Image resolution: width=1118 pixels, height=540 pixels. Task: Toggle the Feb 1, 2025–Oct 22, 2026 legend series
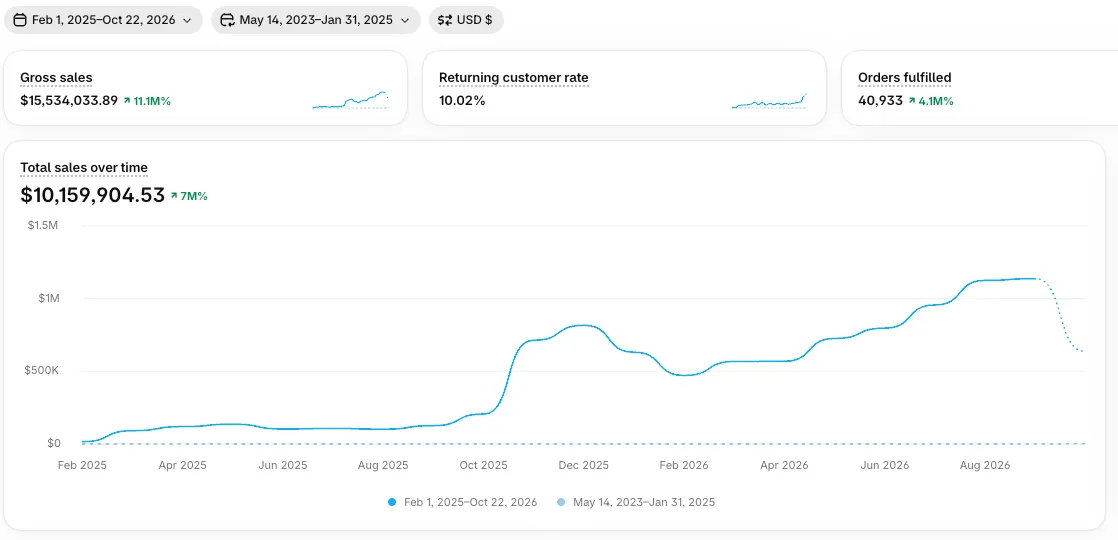tap(463, 502)
